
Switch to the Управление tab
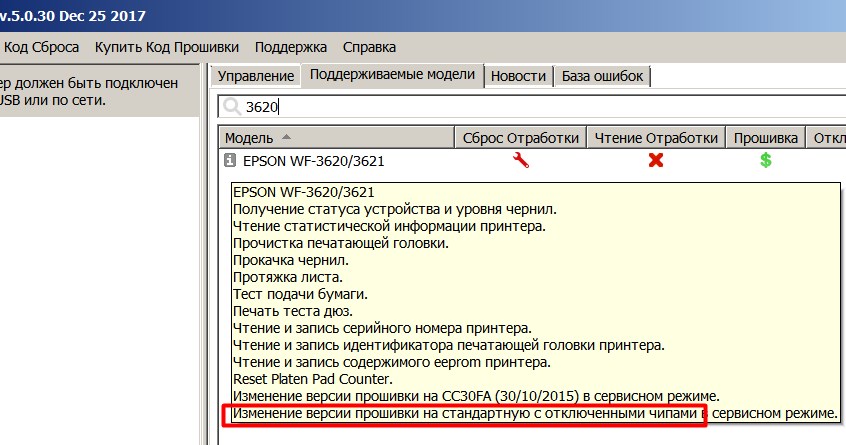(x=256, y=76)
